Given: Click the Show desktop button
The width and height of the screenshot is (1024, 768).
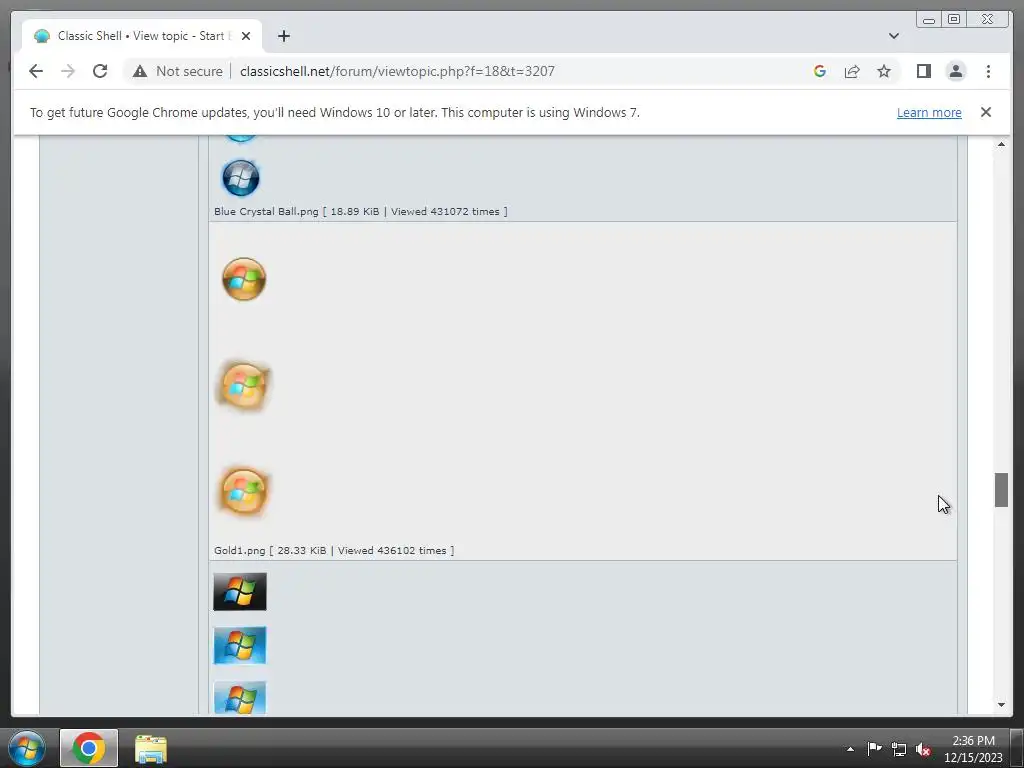Looking at the screenshot, I should pos(1017,748).
